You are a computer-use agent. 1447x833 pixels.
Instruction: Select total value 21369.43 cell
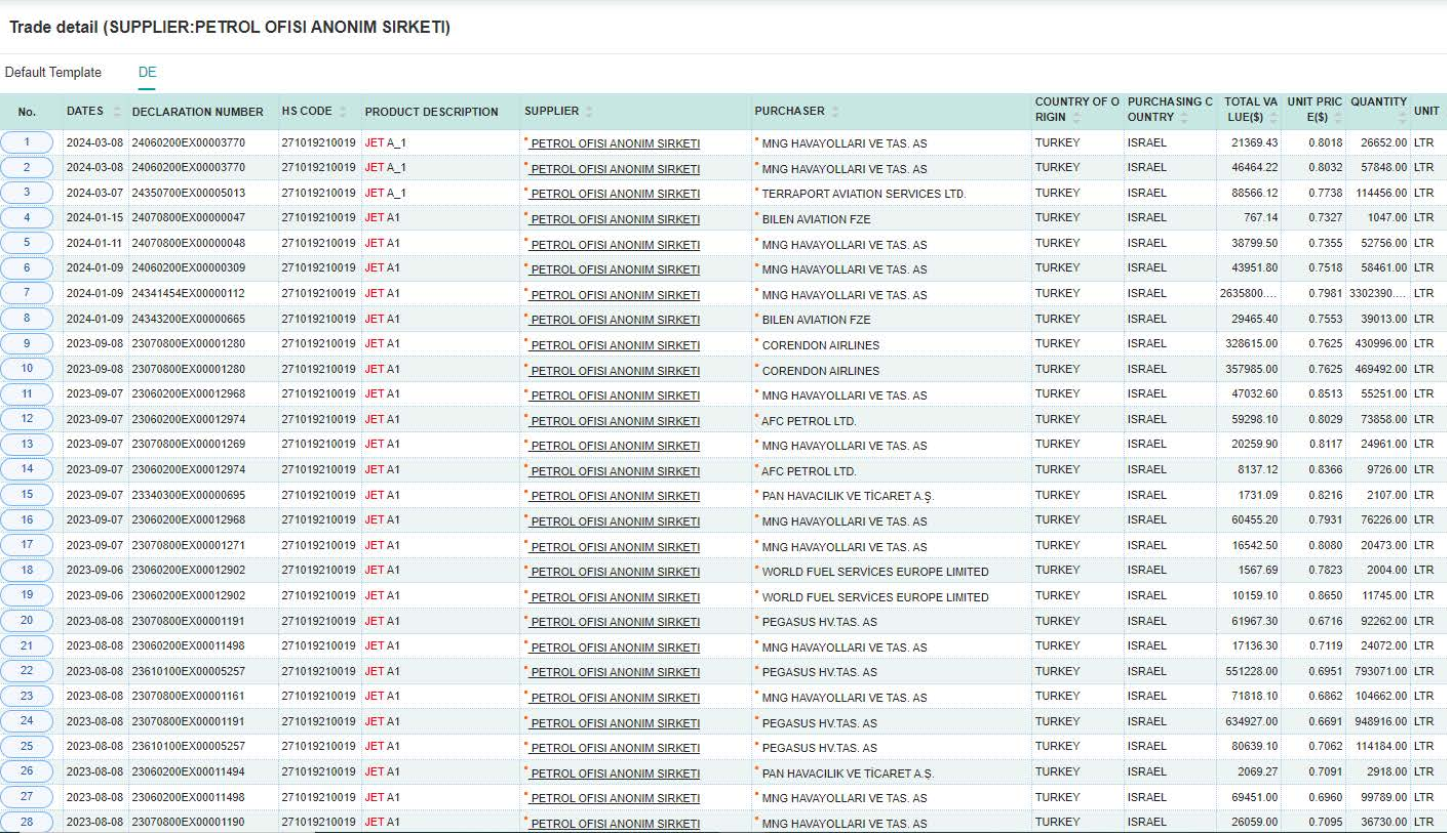pos(1254,143)
